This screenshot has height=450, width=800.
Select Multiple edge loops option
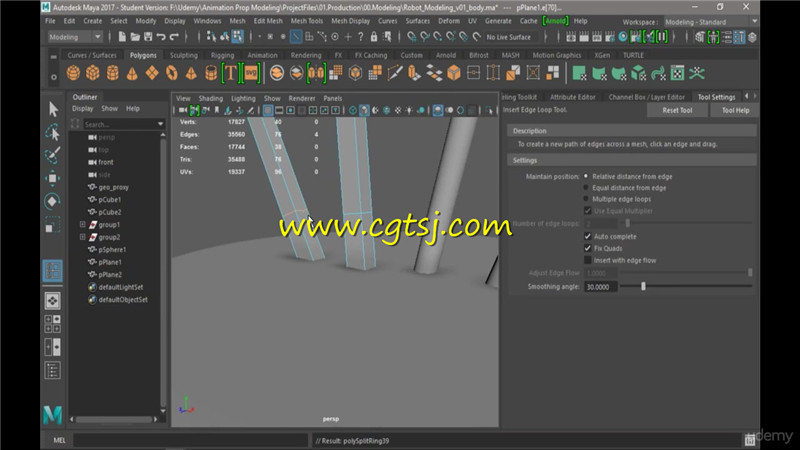[586, 199]
